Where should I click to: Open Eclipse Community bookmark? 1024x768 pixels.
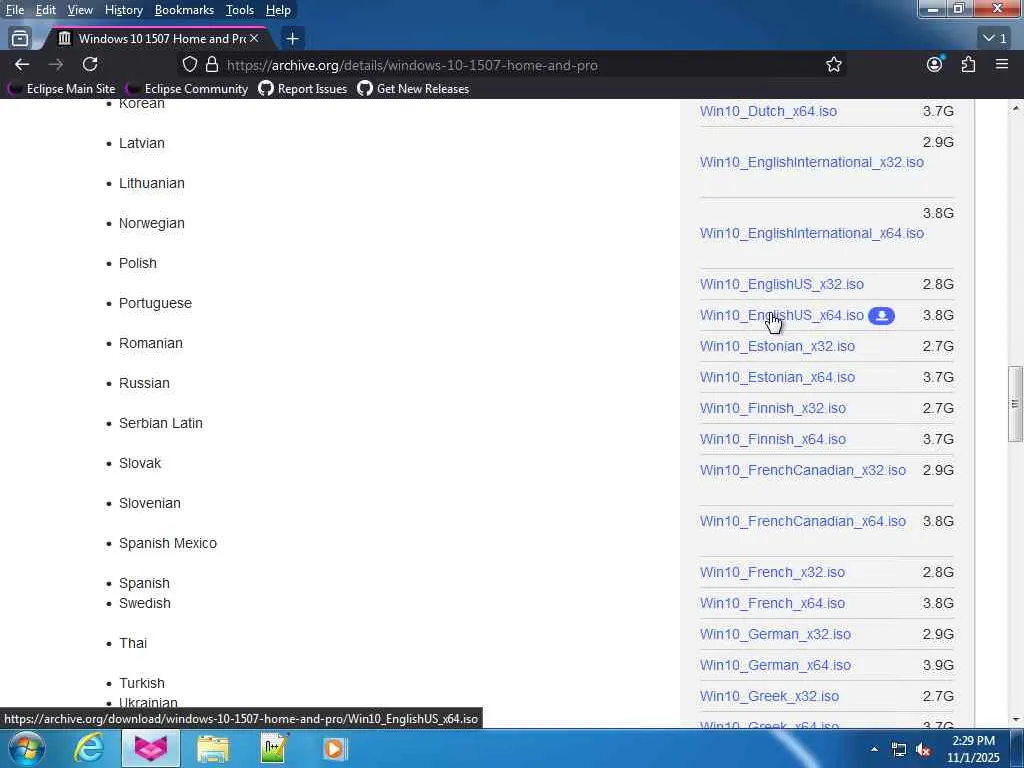[x=187, y=88]
